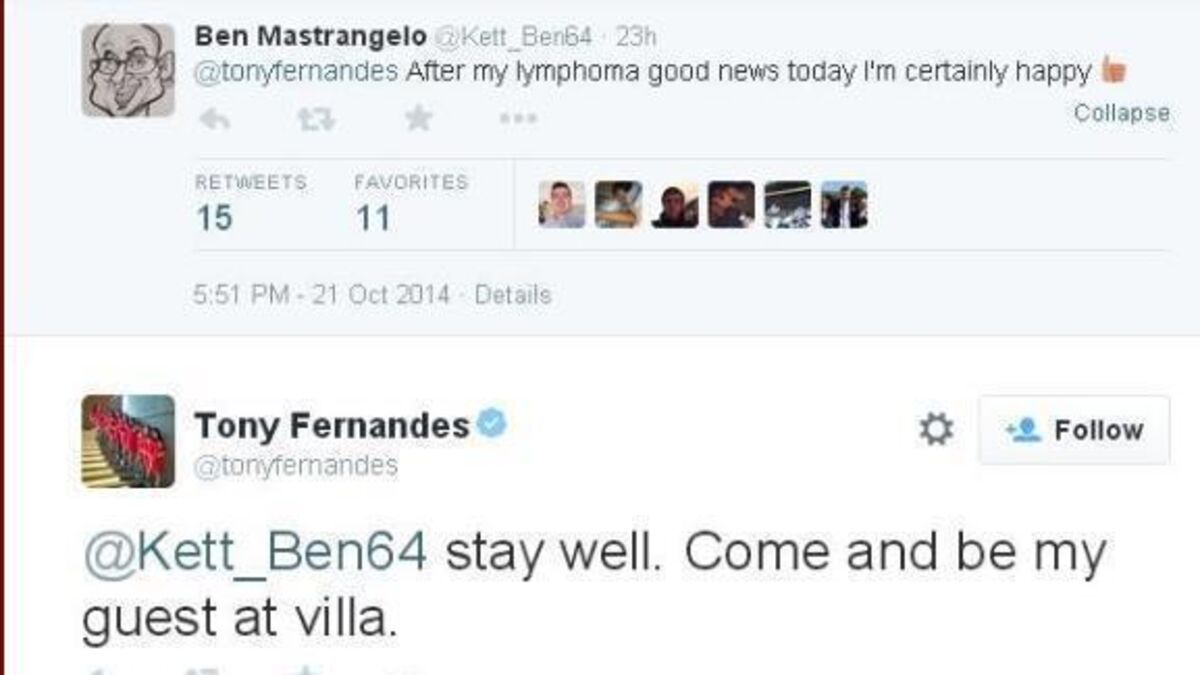Screen dimensions: 1200x675
Task: Click the first avatar in the favoriters row
Action: [x=561, y=204]
